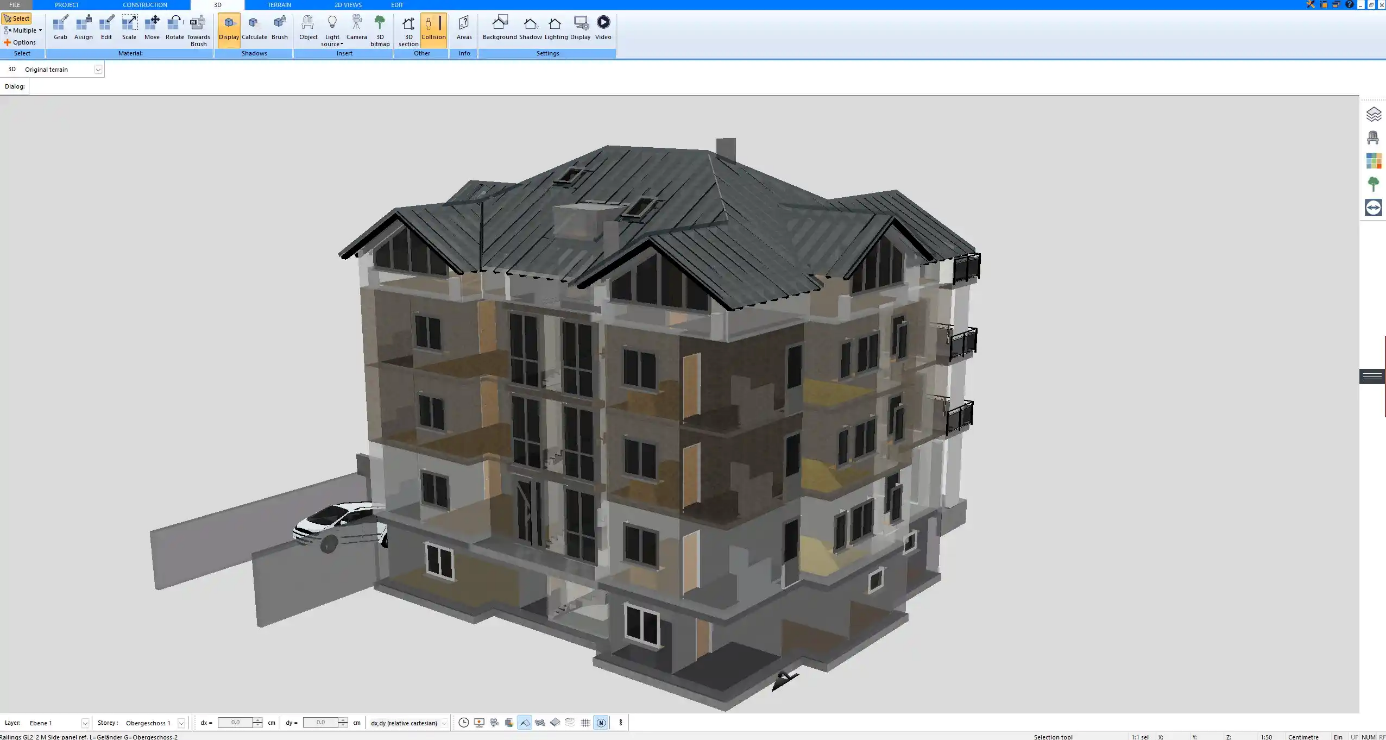Image resolution: width=1386 pixels, height=740 pixels.
Task: Increase the dx value with the spinner
Action: pyautogui.click(x=258, y=719)
